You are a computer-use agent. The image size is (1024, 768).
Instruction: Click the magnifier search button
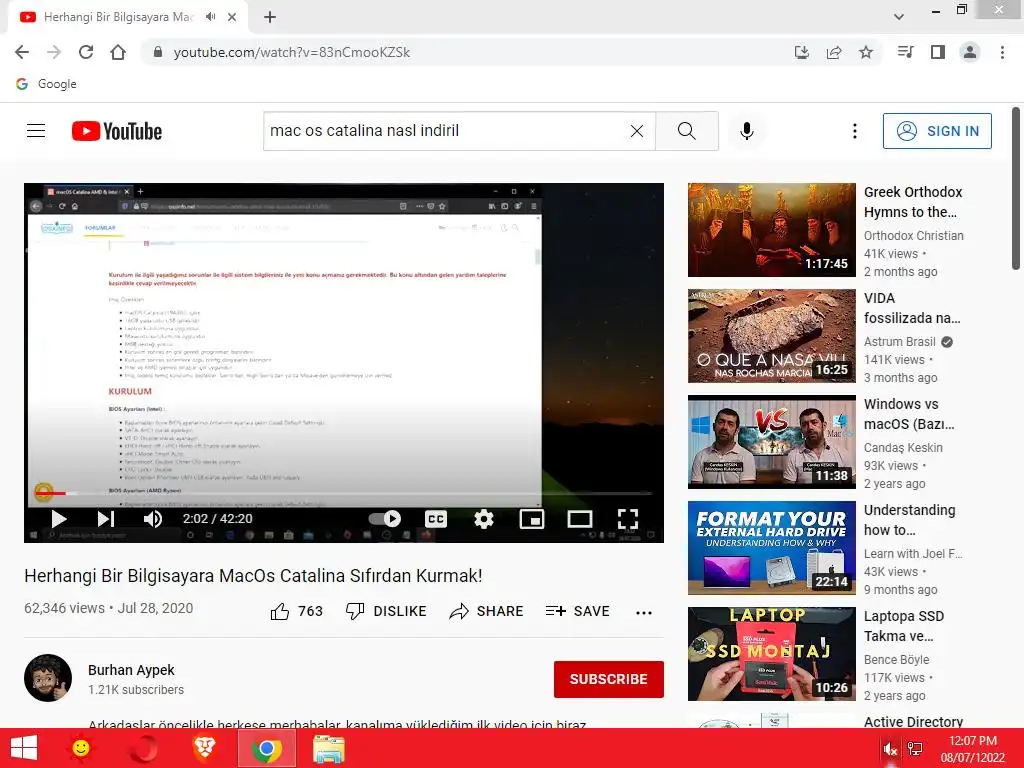(x=686, y=131)
